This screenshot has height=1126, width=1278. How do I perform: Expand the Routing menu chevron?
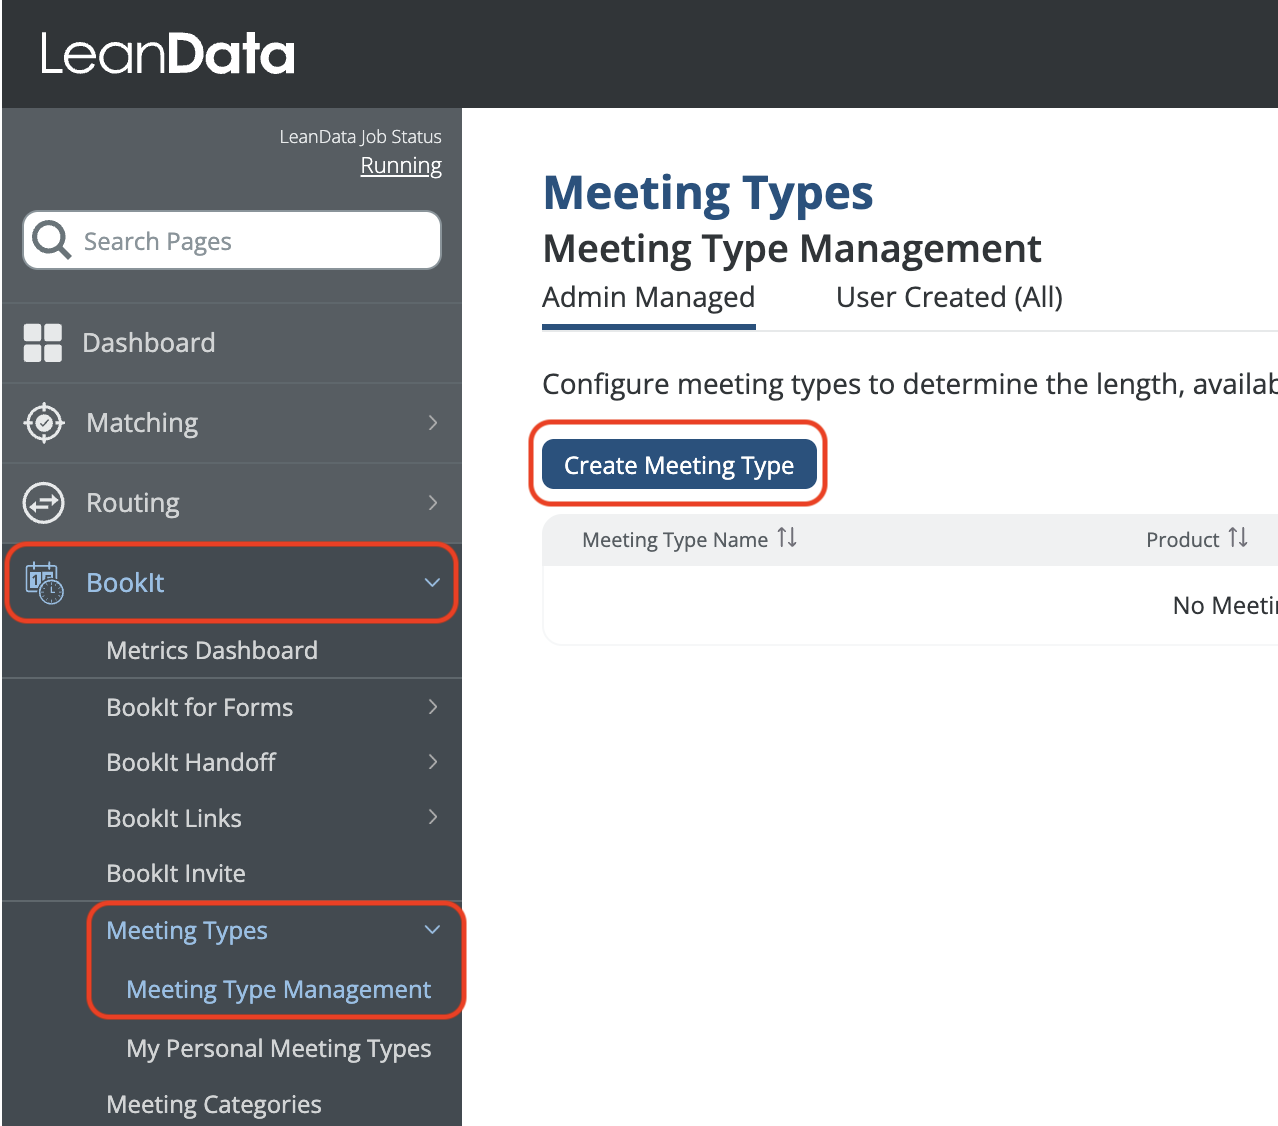click(432, 503)
